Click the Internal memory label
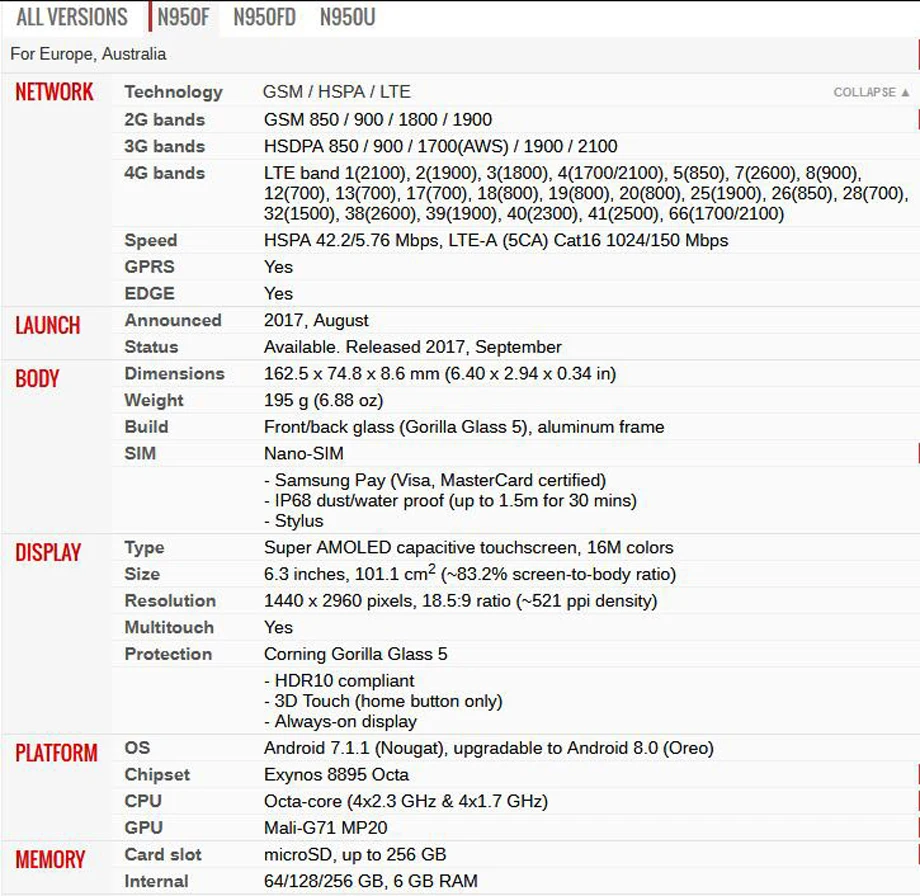Viewport: 920px width, 896px height. click(157, 881)
